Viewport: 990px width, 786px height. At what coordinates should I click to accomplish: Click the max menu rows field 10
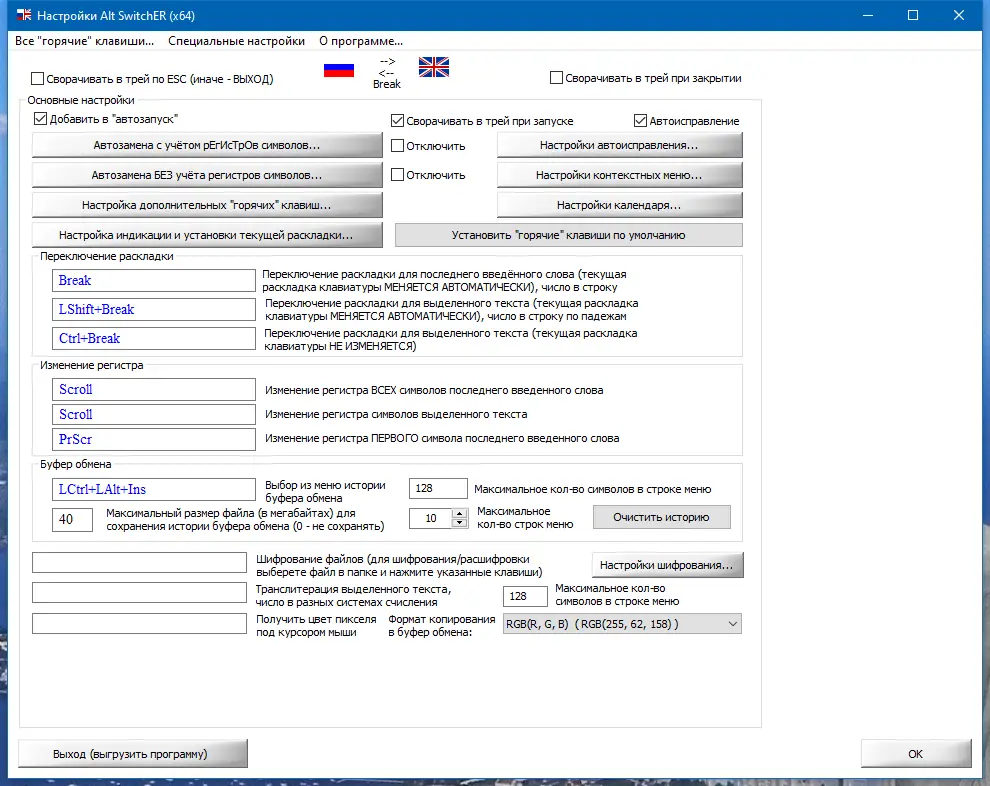coord(431,518)
